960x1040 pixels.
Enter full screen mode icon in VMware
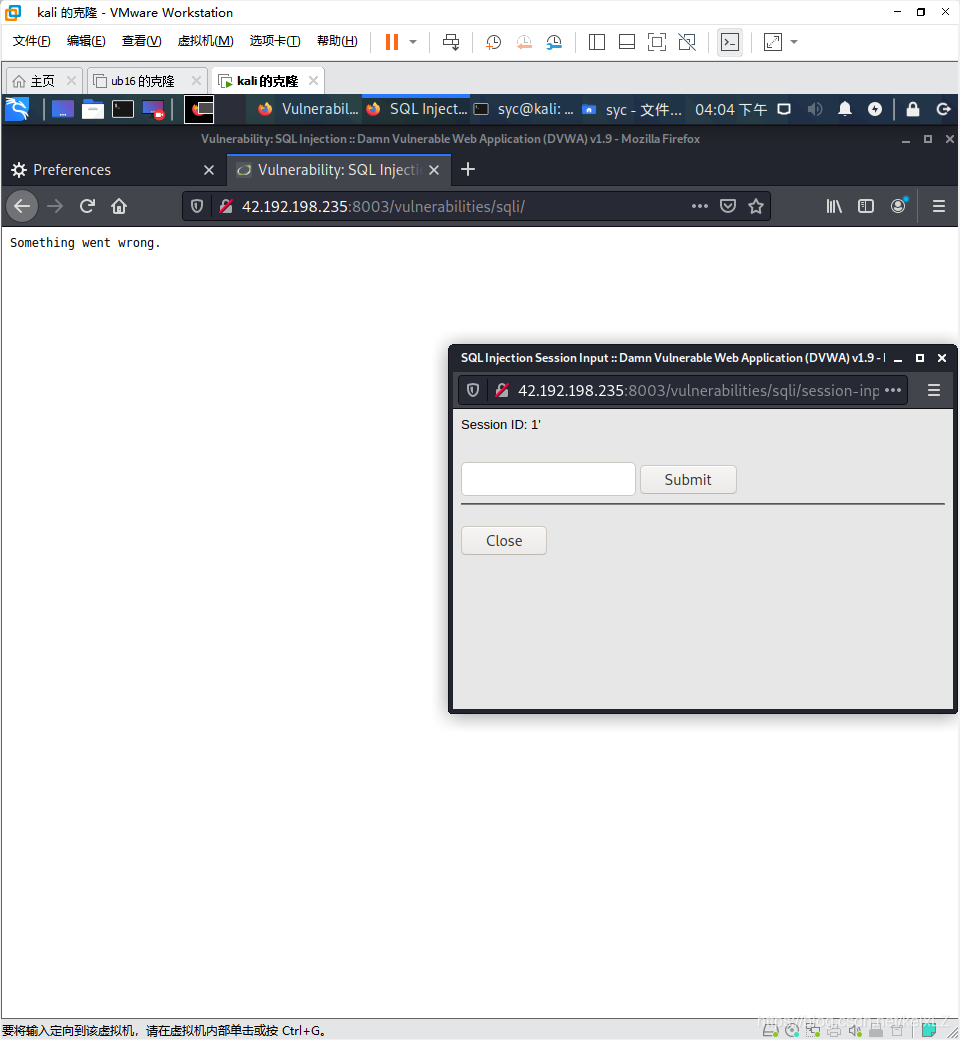(657, 42)
